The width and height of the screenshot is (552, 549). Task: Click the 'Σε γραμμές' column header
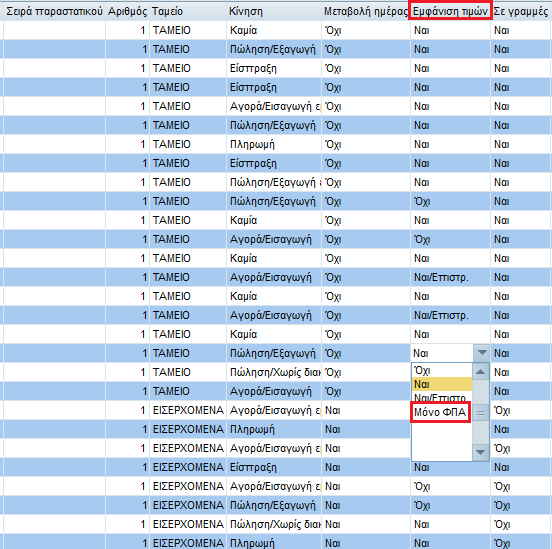click(521, 11)
